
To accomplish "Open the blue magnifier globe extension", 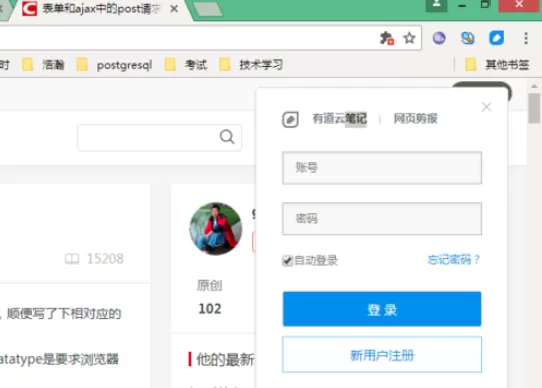I will point(468,38).
